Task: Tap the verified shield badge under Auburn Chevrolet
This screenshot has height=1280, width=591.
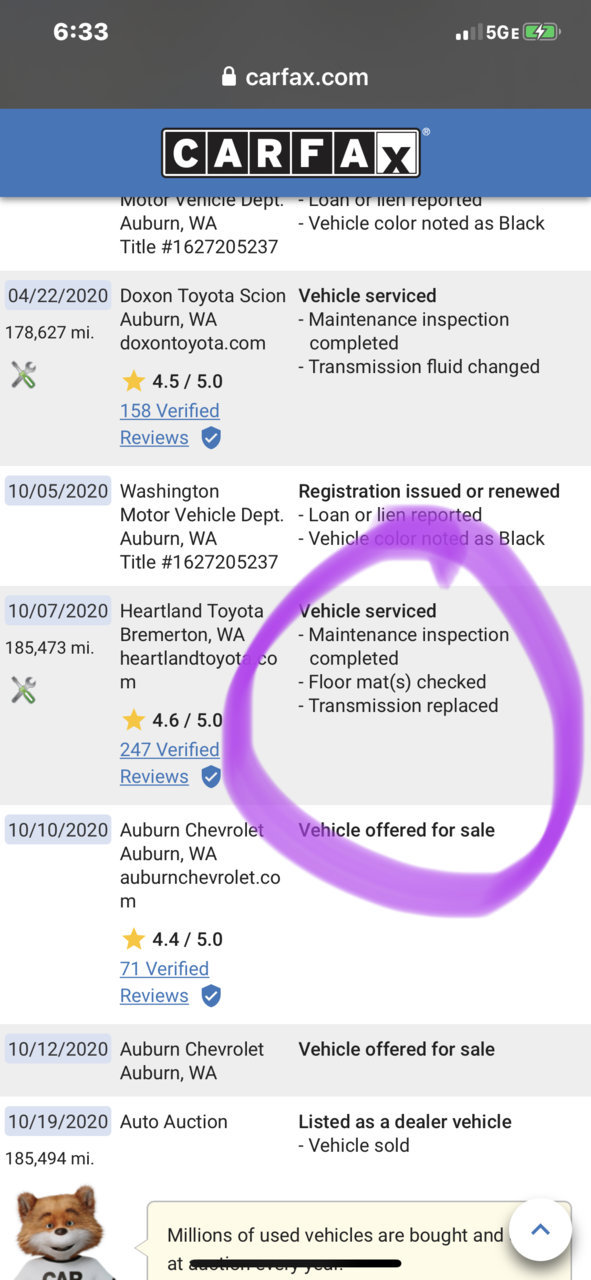Action: pyautogui.click(x=211, y=996)
